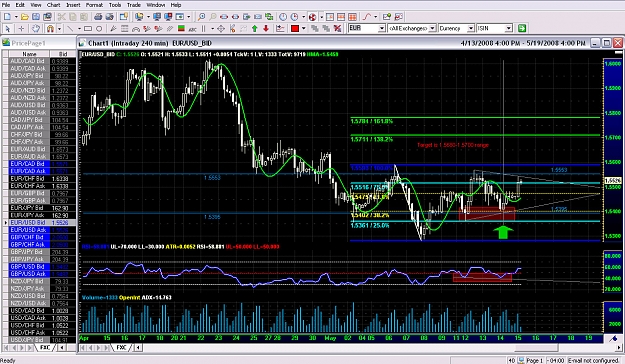Open the Insert menu

(x=73, y=5)
